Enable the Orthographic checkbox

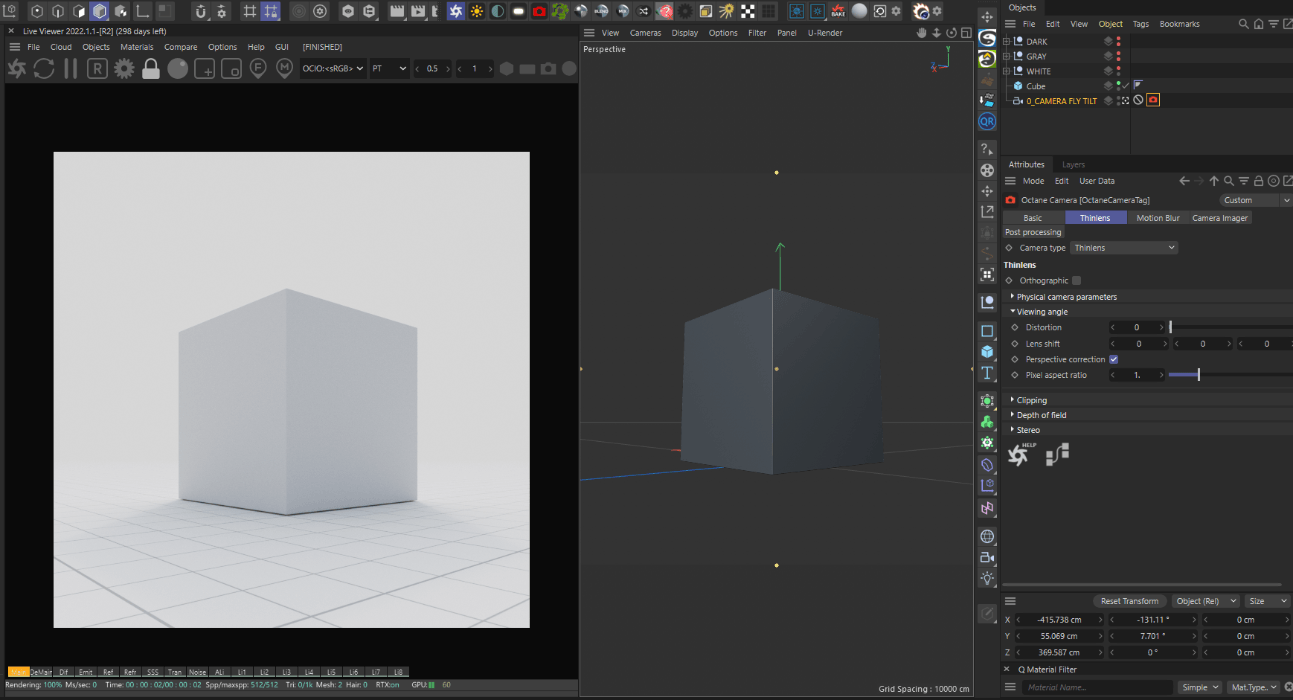pos(1076,281)
